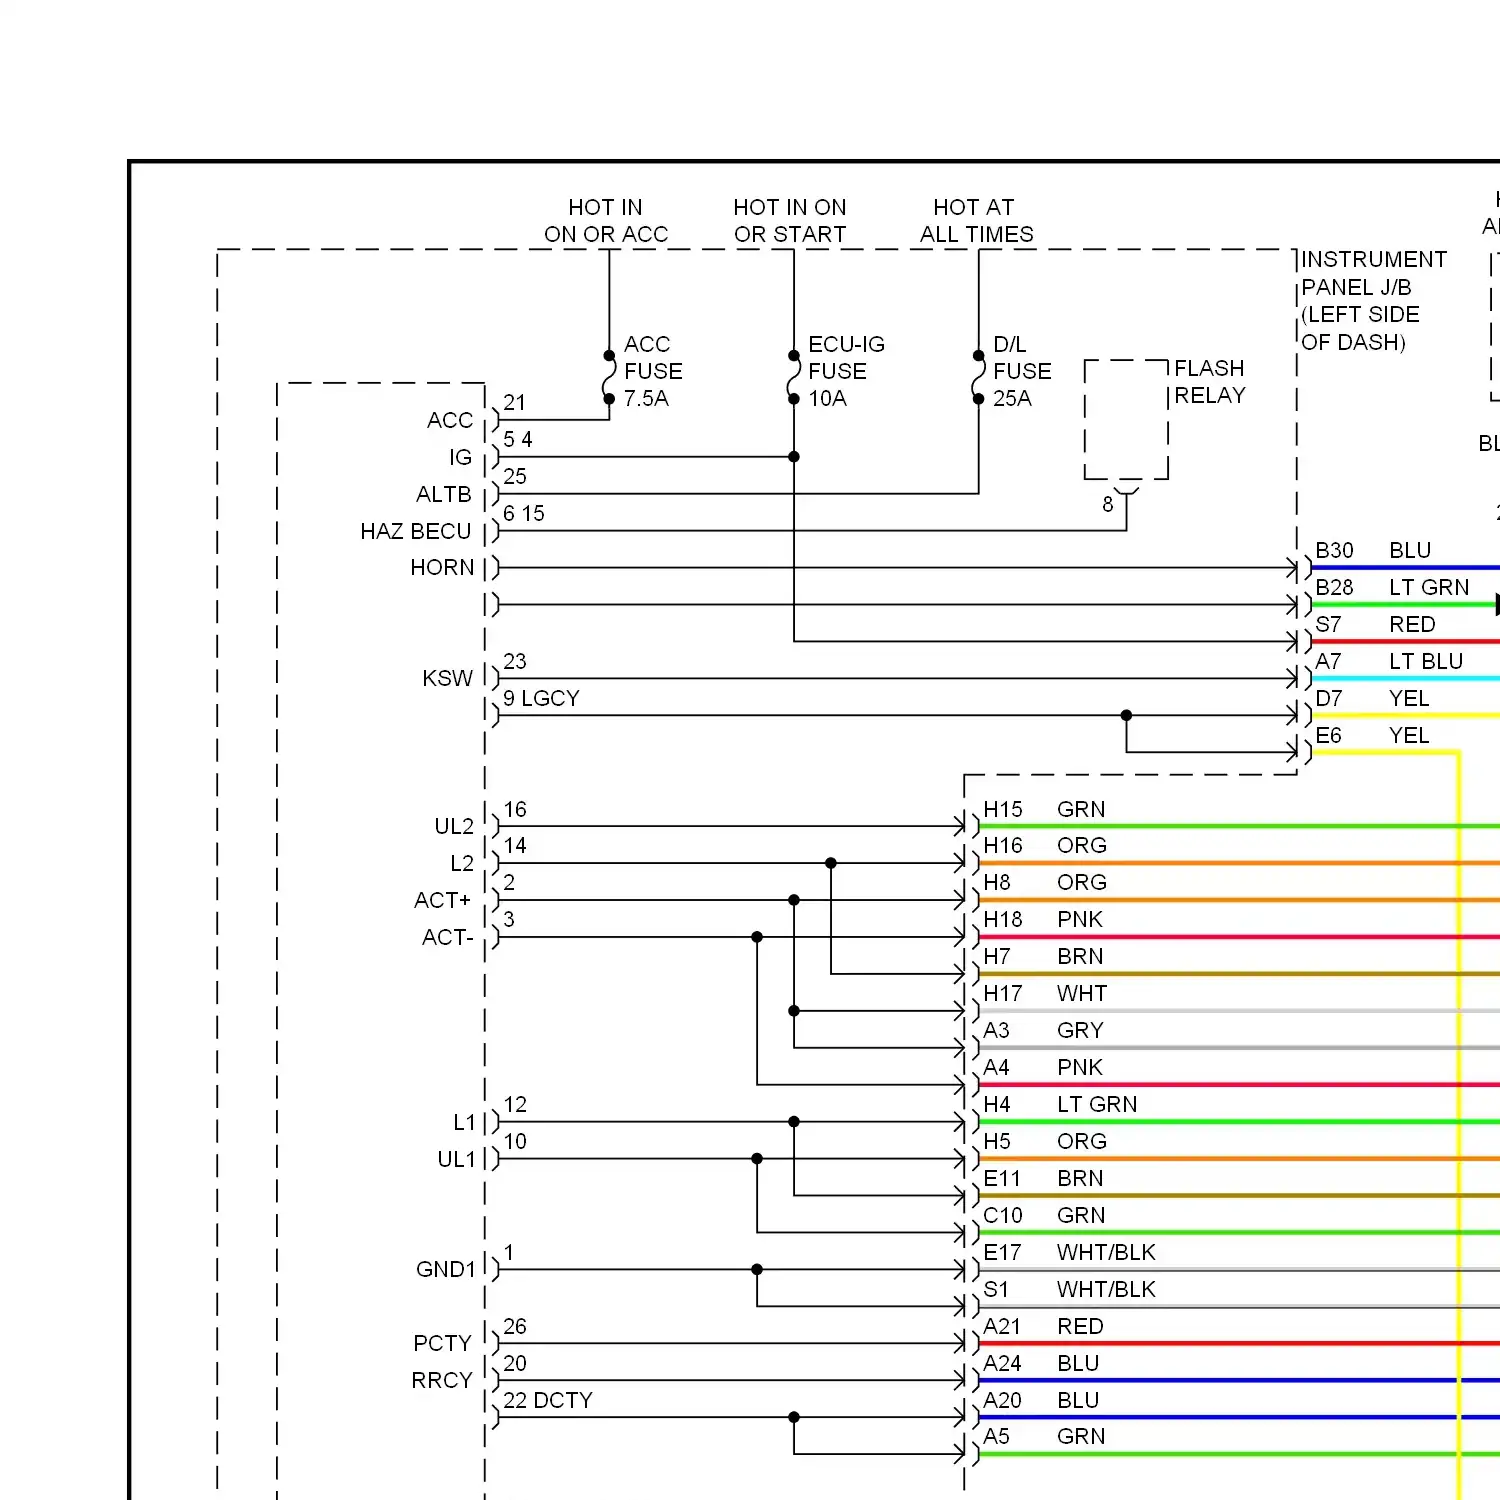Click the "A5" connector pin label
The image size is (1500, 1500).
[x=996, y=1436]
